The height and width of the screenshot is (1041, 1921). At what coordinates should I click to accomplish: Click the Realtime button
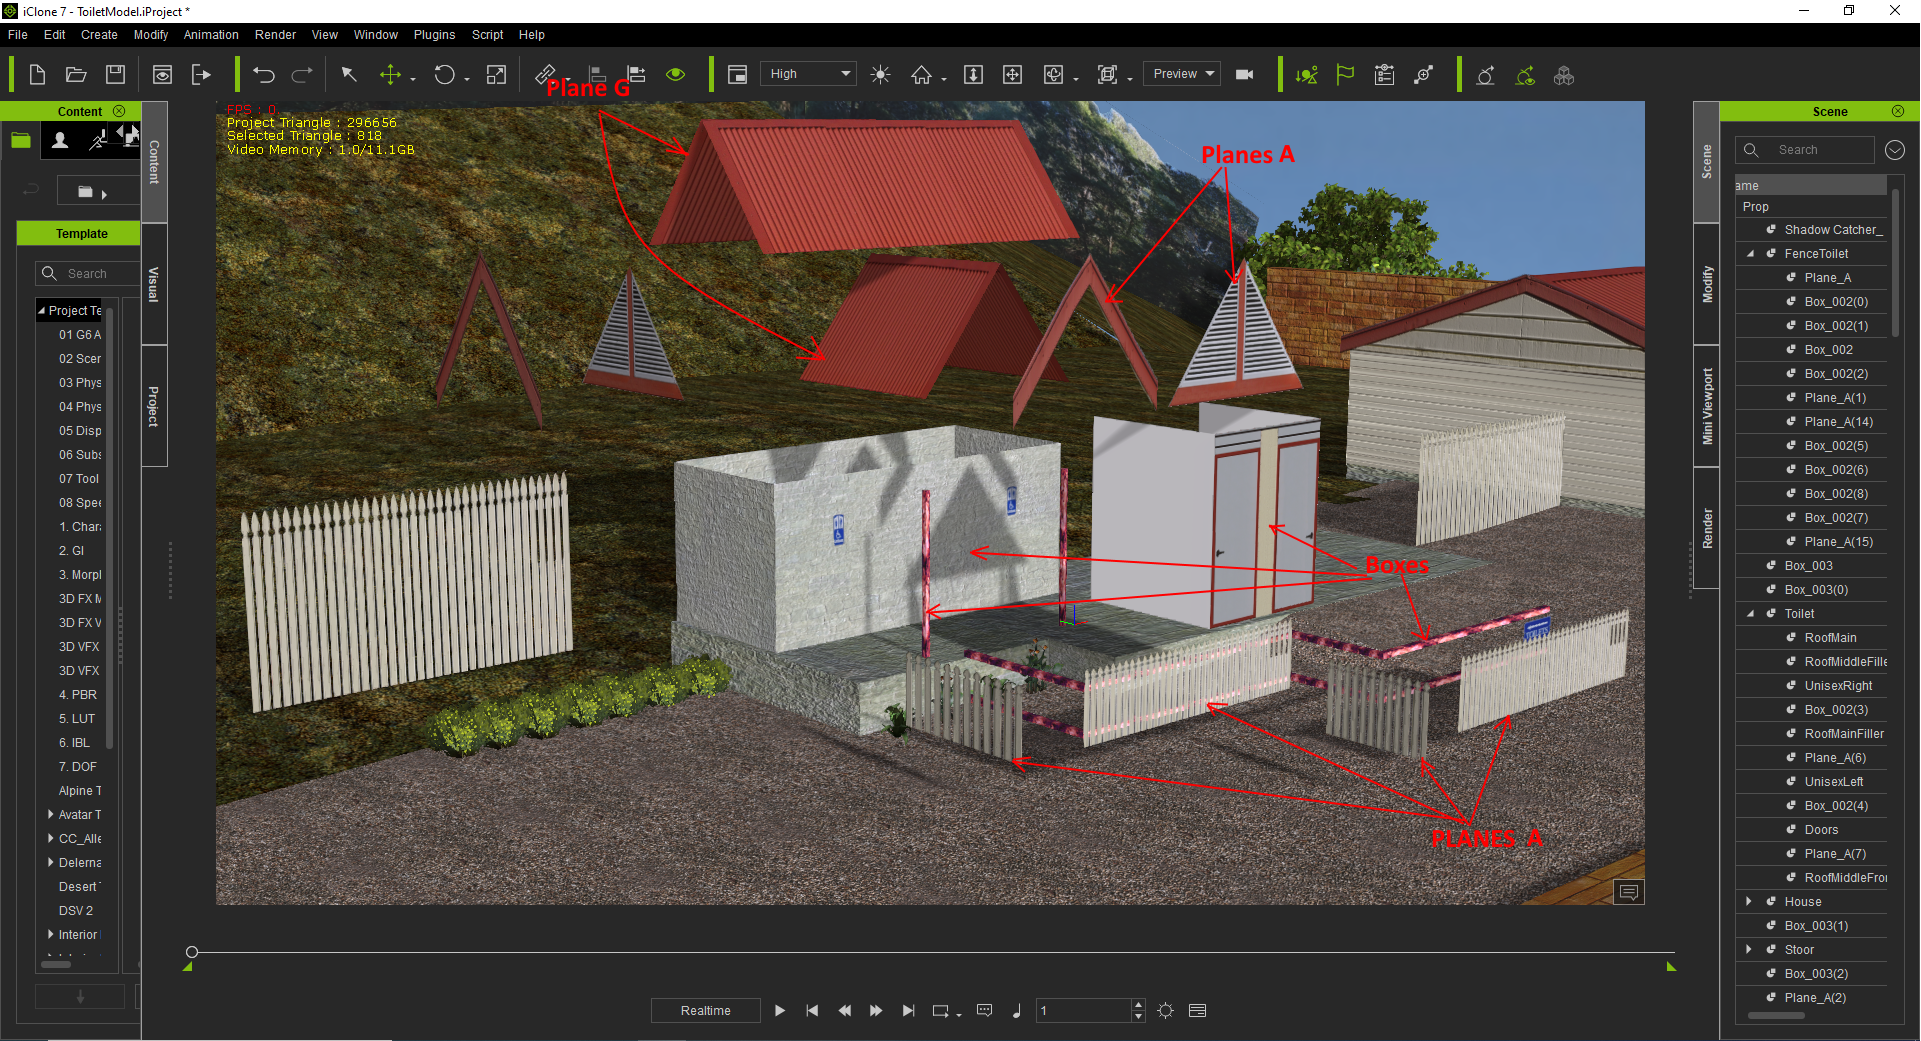706,1011
